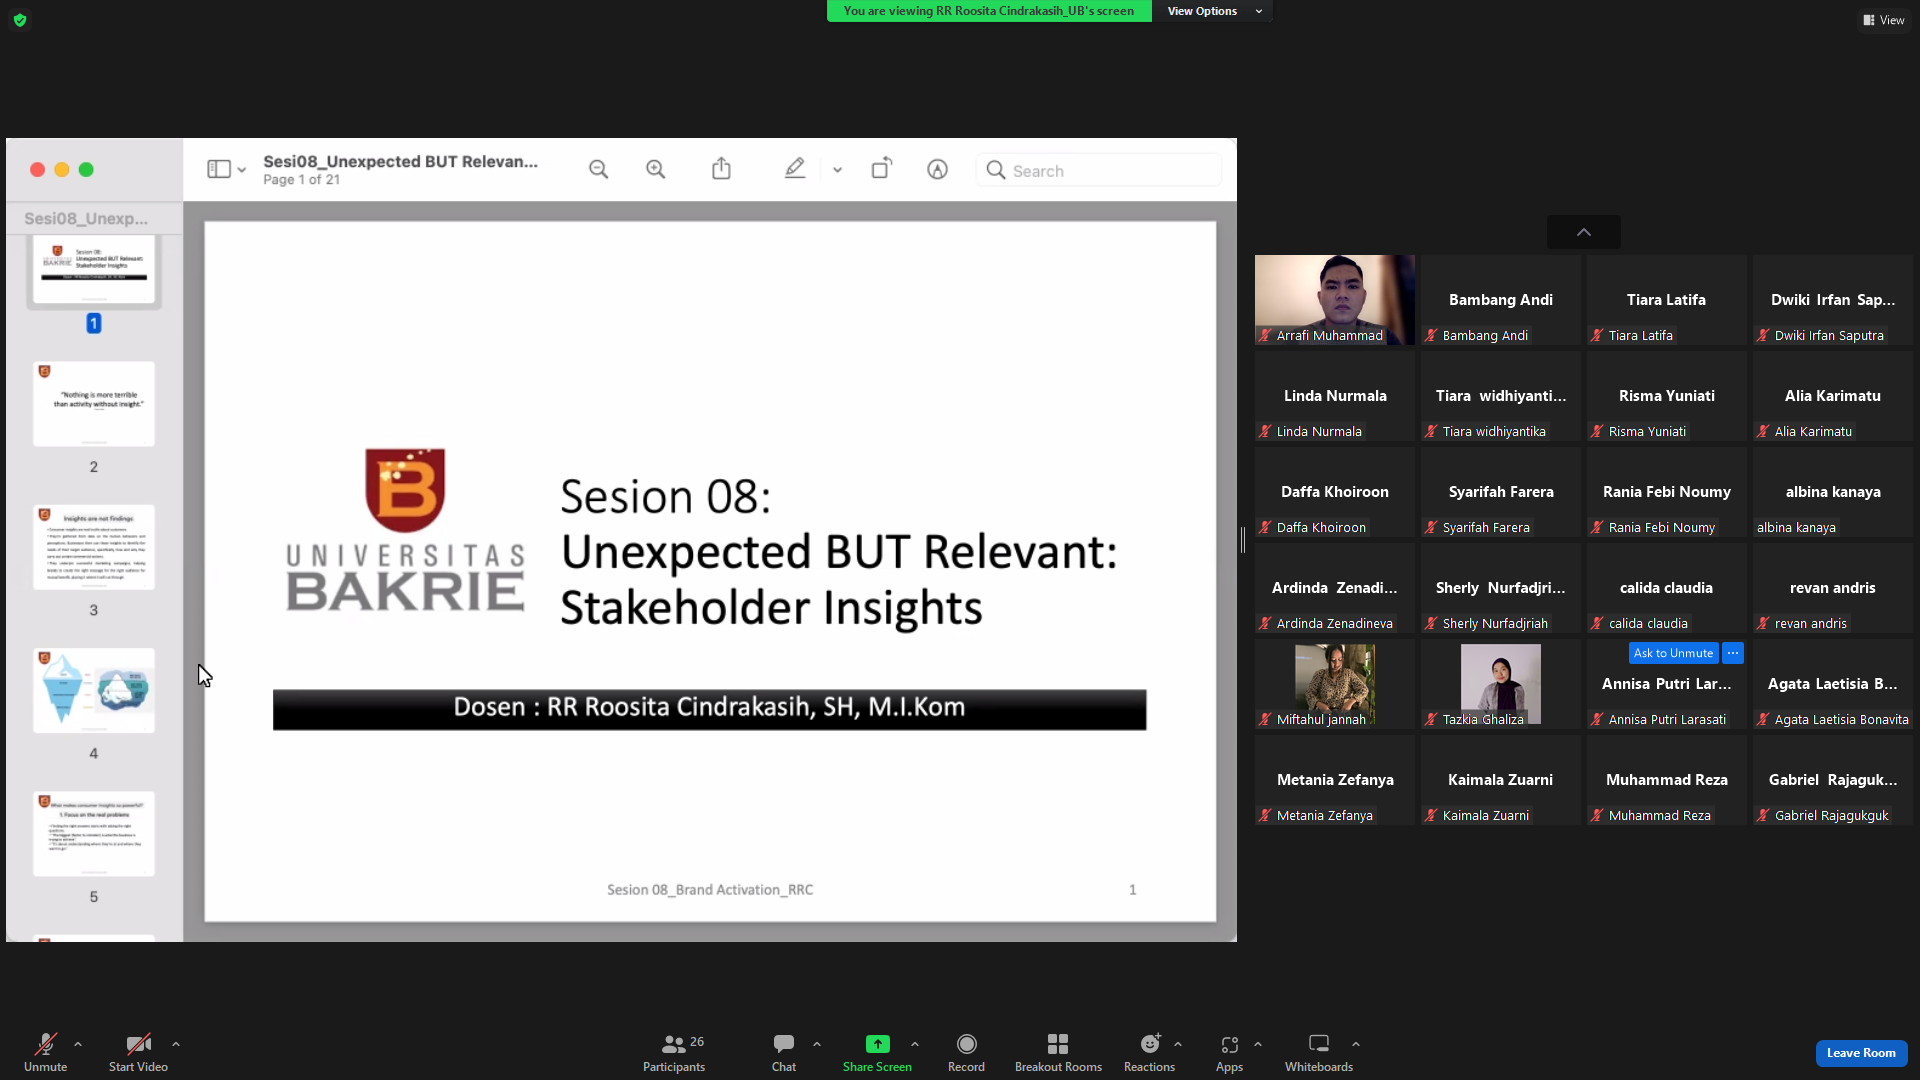
Task: Click the green encryption shield icon
Action: [x=20, y=20]
